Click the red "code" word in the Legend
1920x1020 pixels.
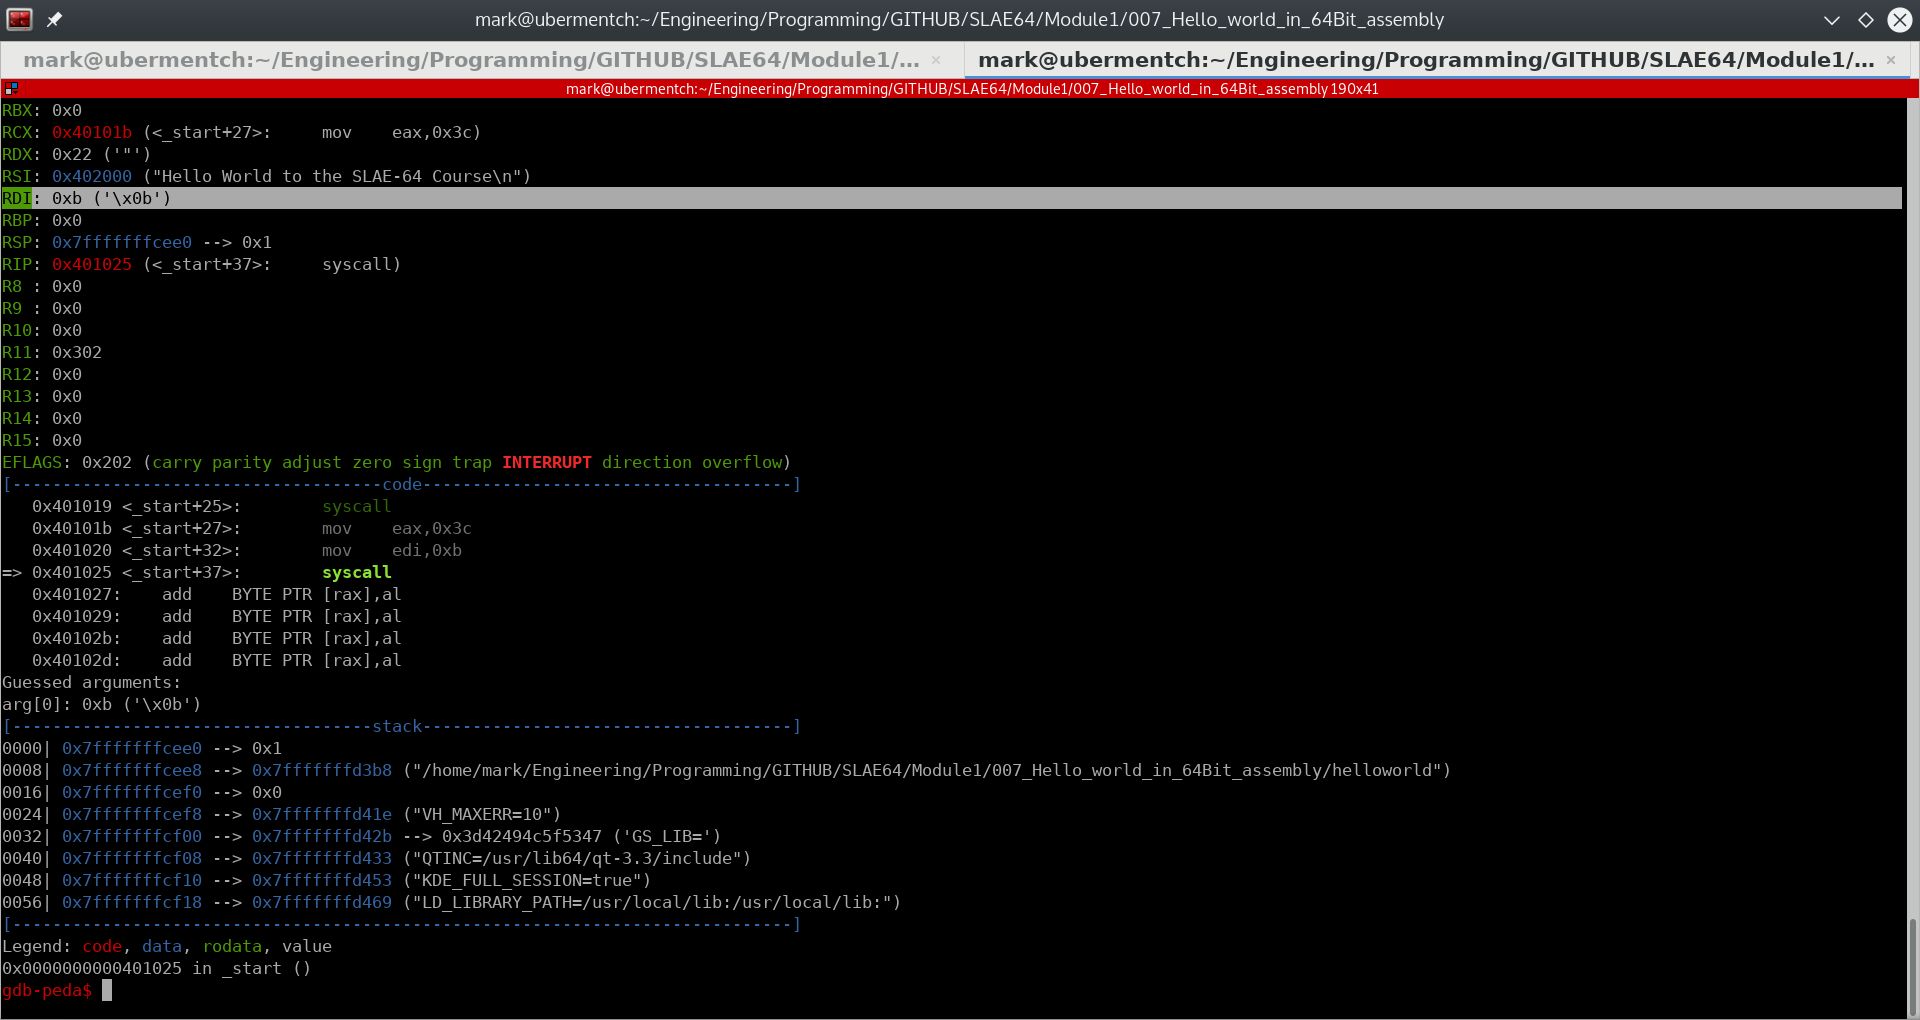(x=102, y=946)
